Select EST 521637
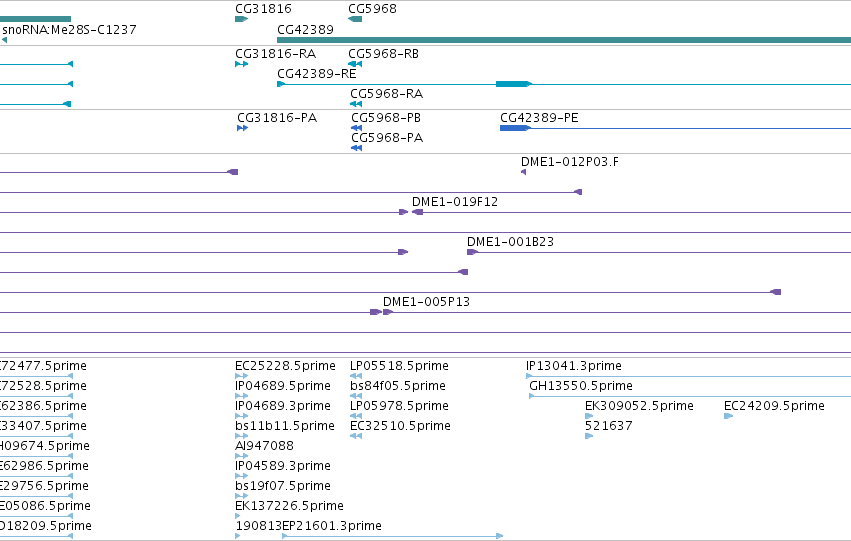Screen dimensions: 851x541 point(609,426)
